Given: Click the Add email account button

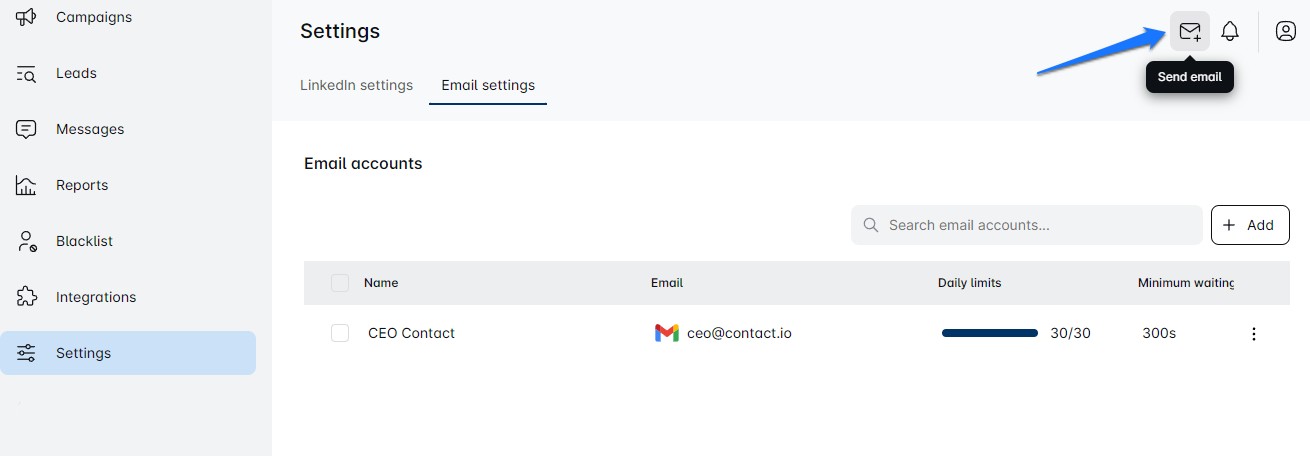Looking at the screenshot, I should coord(1250,225).
